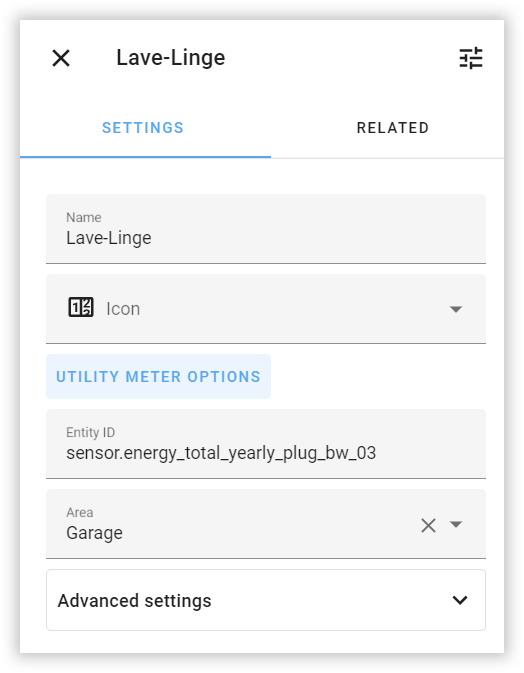Click the Lave-Linge dialog title
The width and height of the screenshot is (524, 673).
pos(171,58)
